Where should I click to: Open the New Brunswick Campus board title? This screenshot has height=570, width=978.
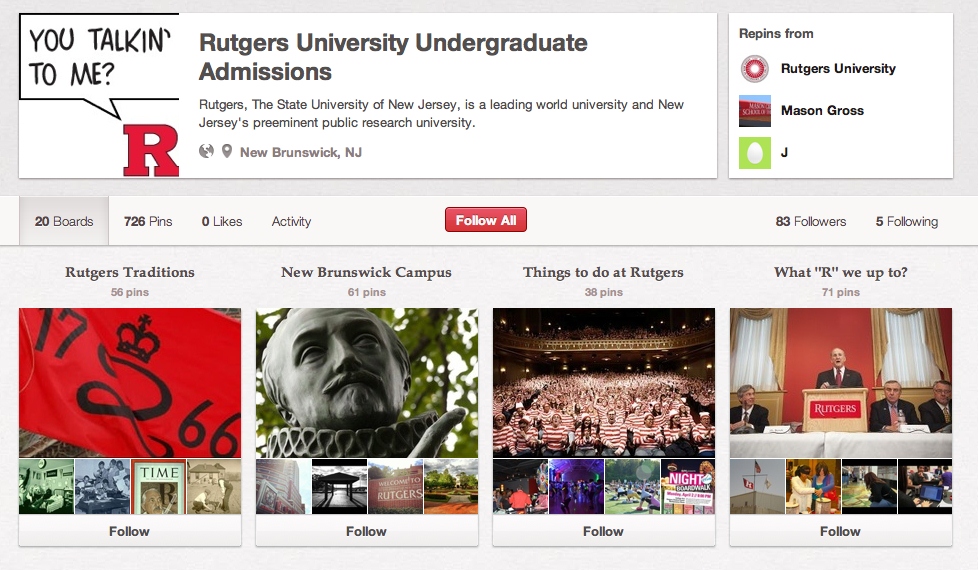click(366, 272)
